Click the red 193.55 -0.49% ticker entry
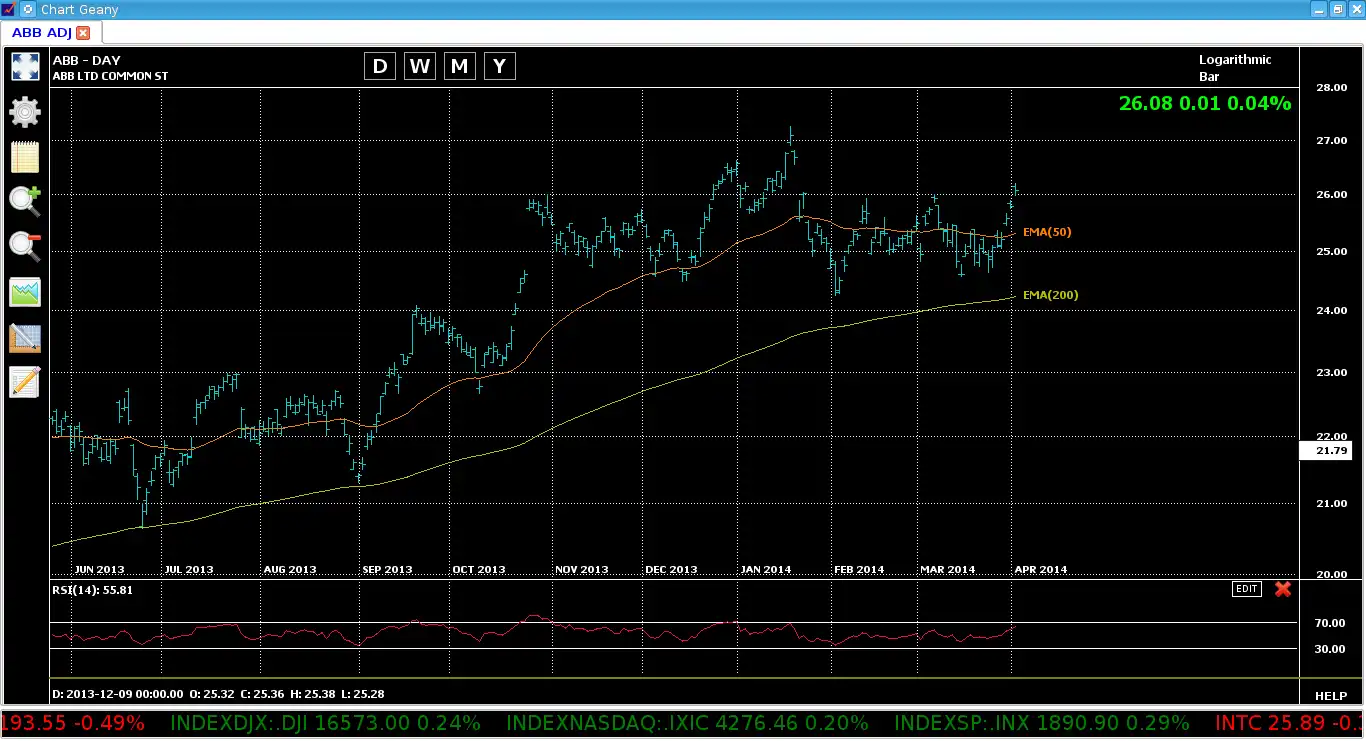 [73, 722]
